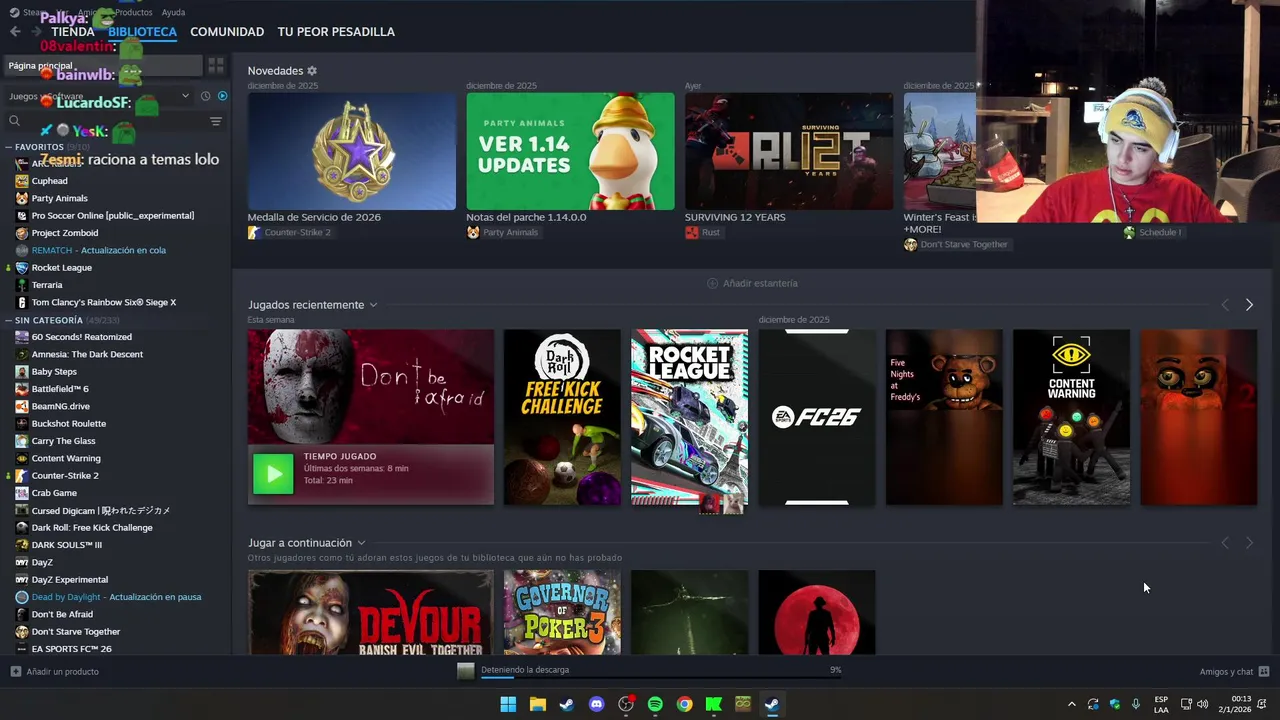Toggle the ready-to-play filter icon
The width and height of the screenshot is (1280, 720).
point(222,96)
